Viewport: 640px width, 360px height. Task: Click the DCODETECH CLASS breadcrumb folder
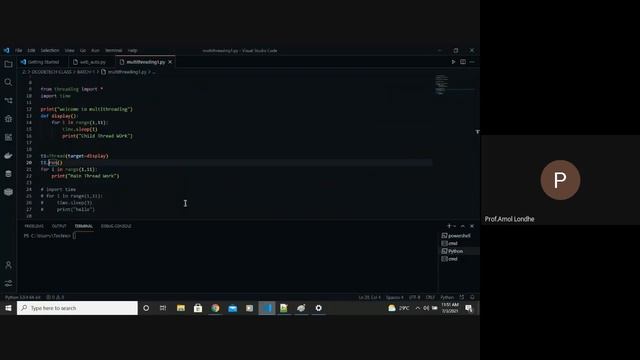click(x=51, y=72)
